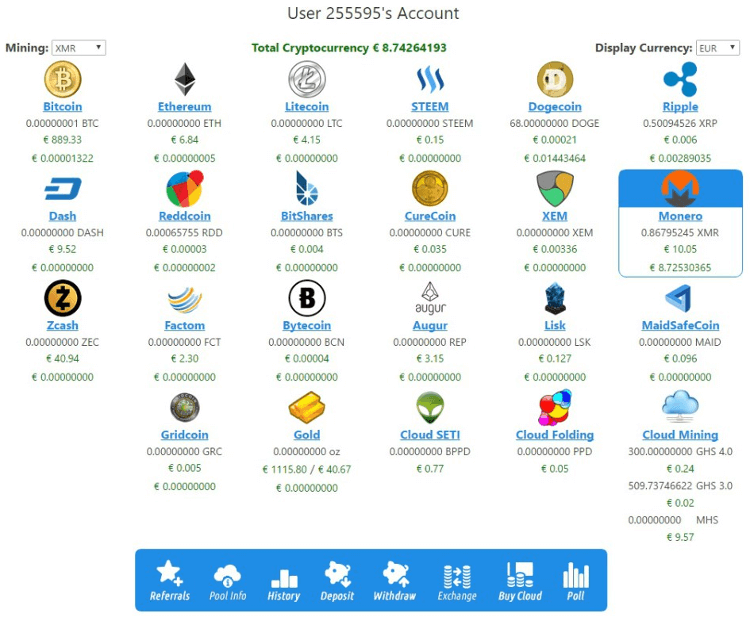750x617 pixels.
Task: Follow the CureCoin link
Action: (430, 216)
